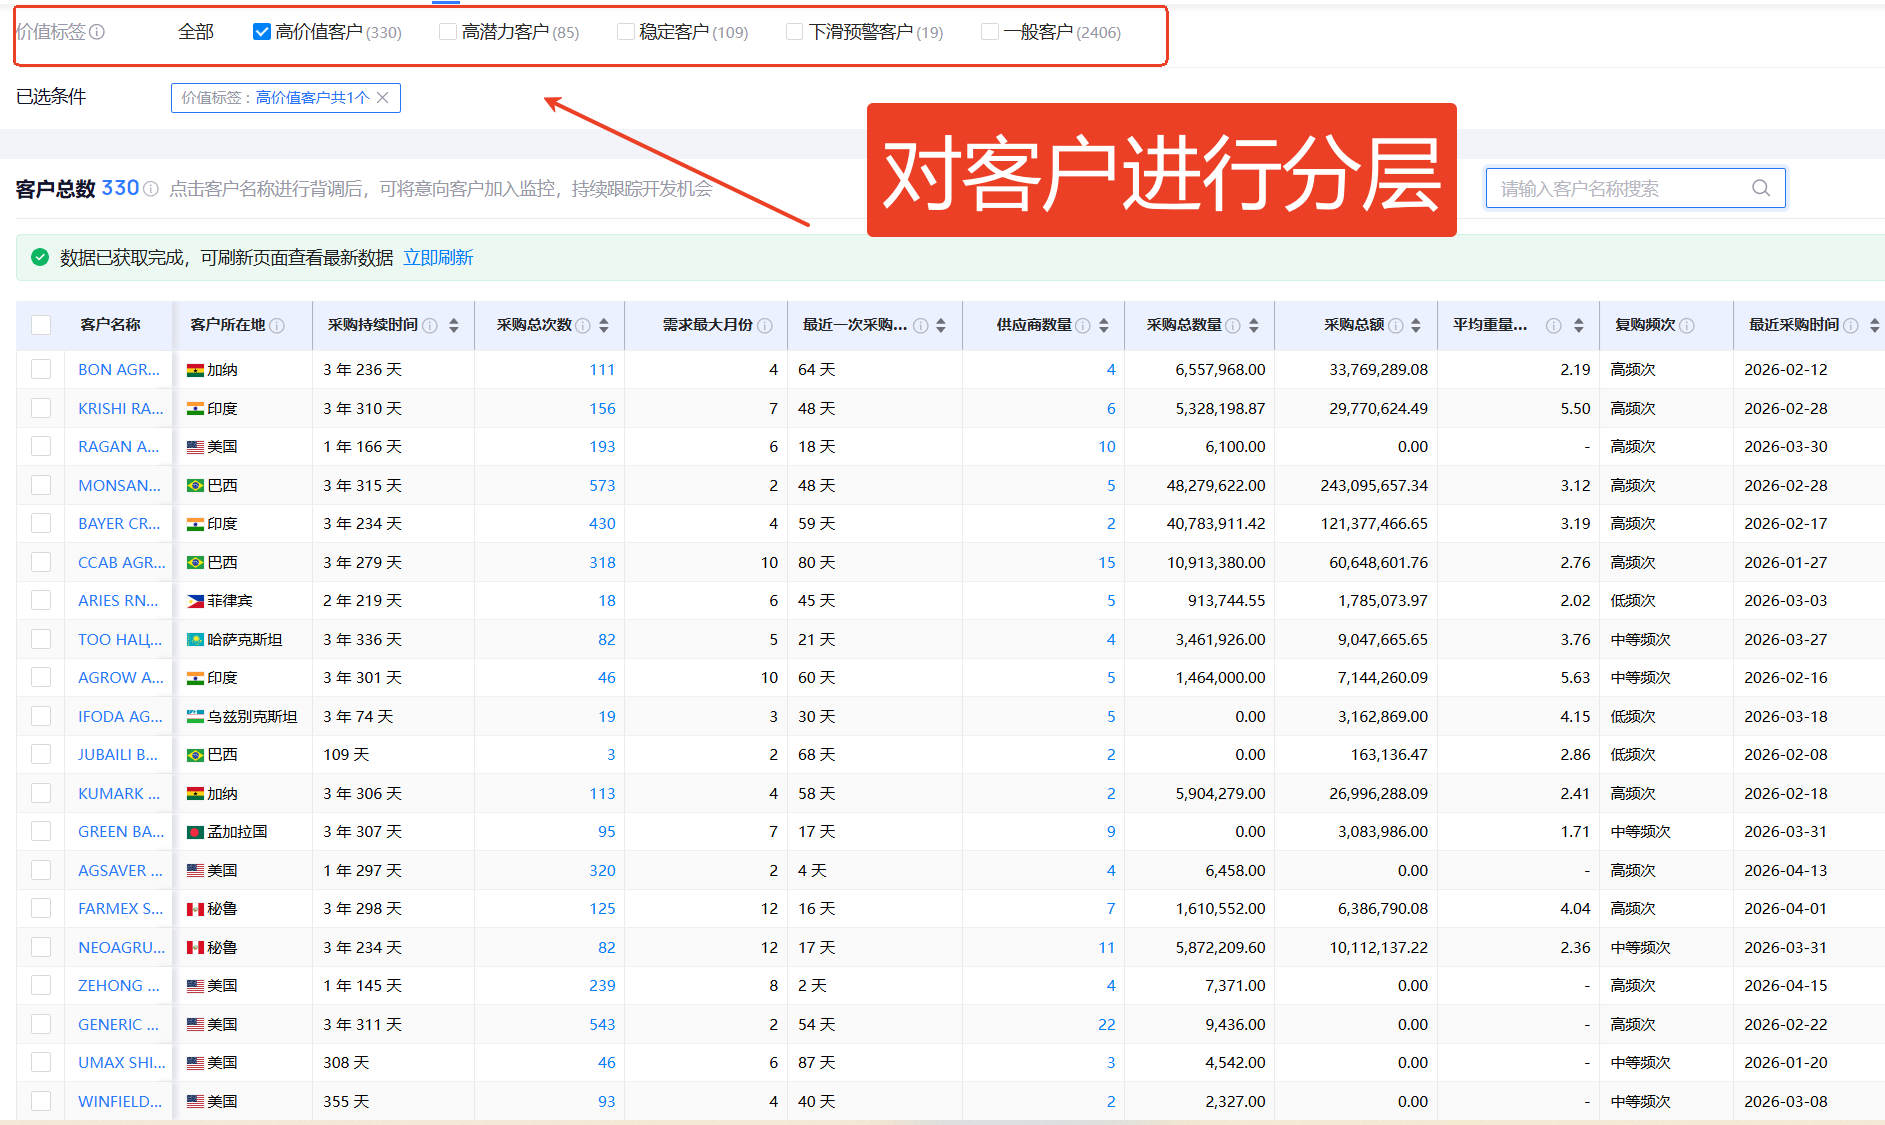Click info icon in 复购频次 column header

1687,326
